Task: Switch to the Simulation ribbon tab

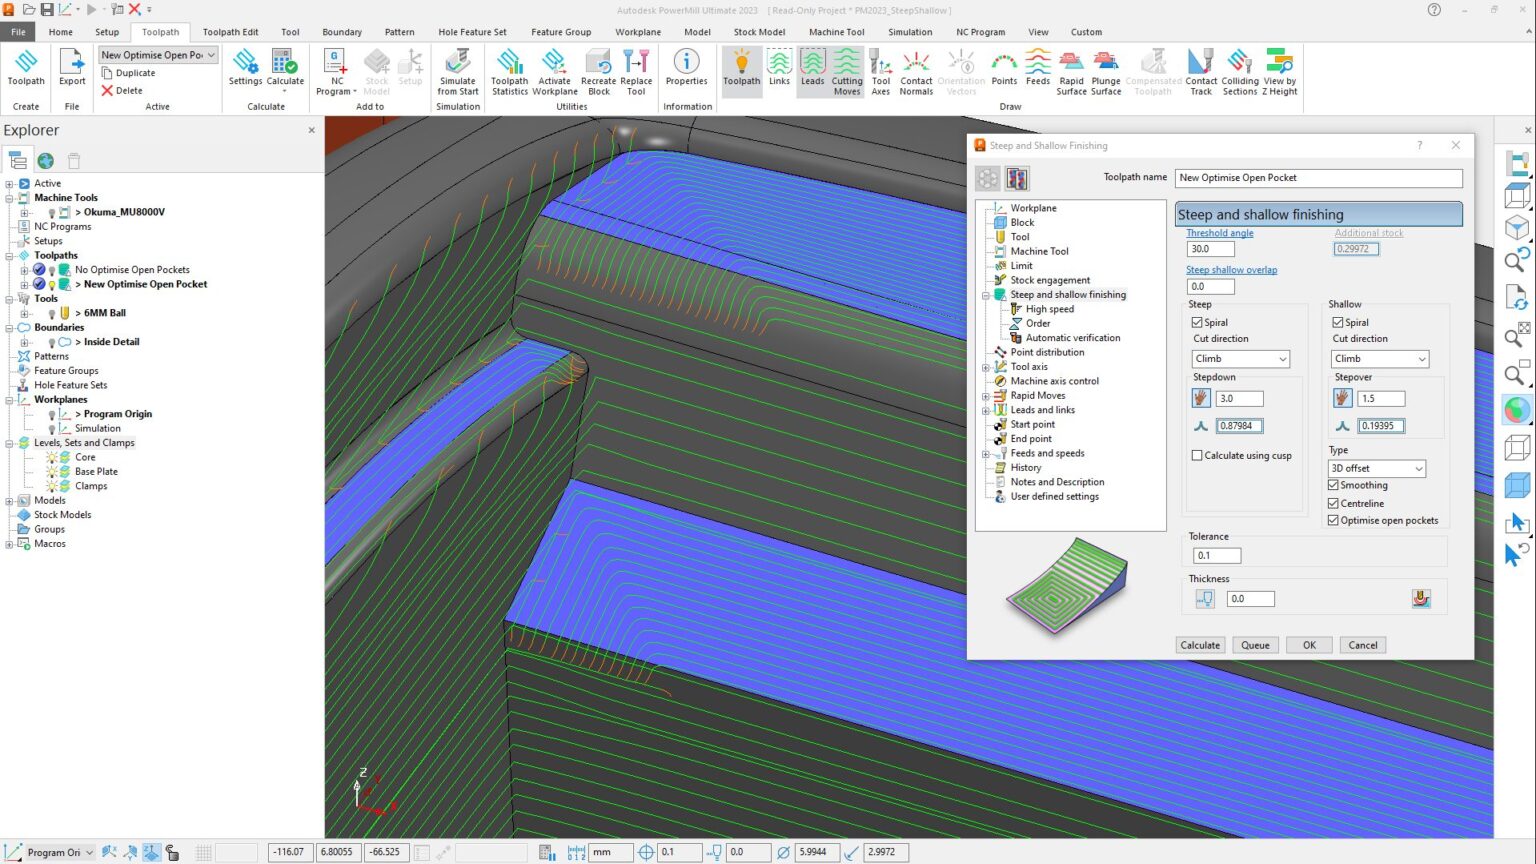Action: click(x=909, y=31)
